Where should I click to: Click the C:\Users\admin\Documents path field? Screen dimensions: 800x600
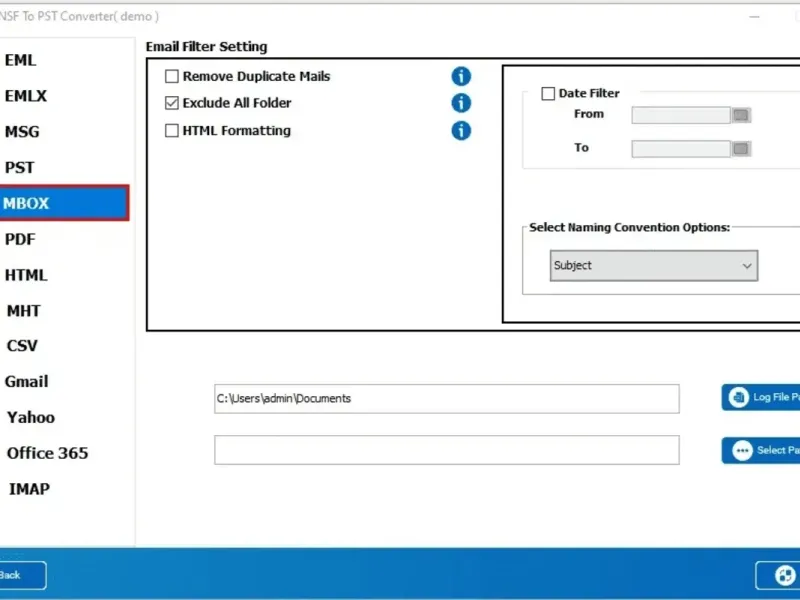tap(446, 399)
